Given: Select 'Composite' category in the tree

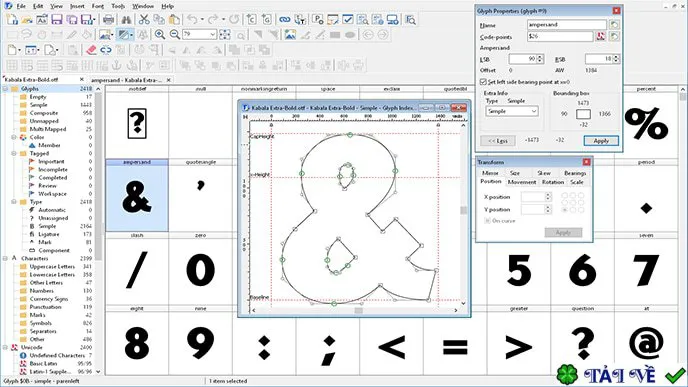Looking at the screenshot, I should [43, 113].
